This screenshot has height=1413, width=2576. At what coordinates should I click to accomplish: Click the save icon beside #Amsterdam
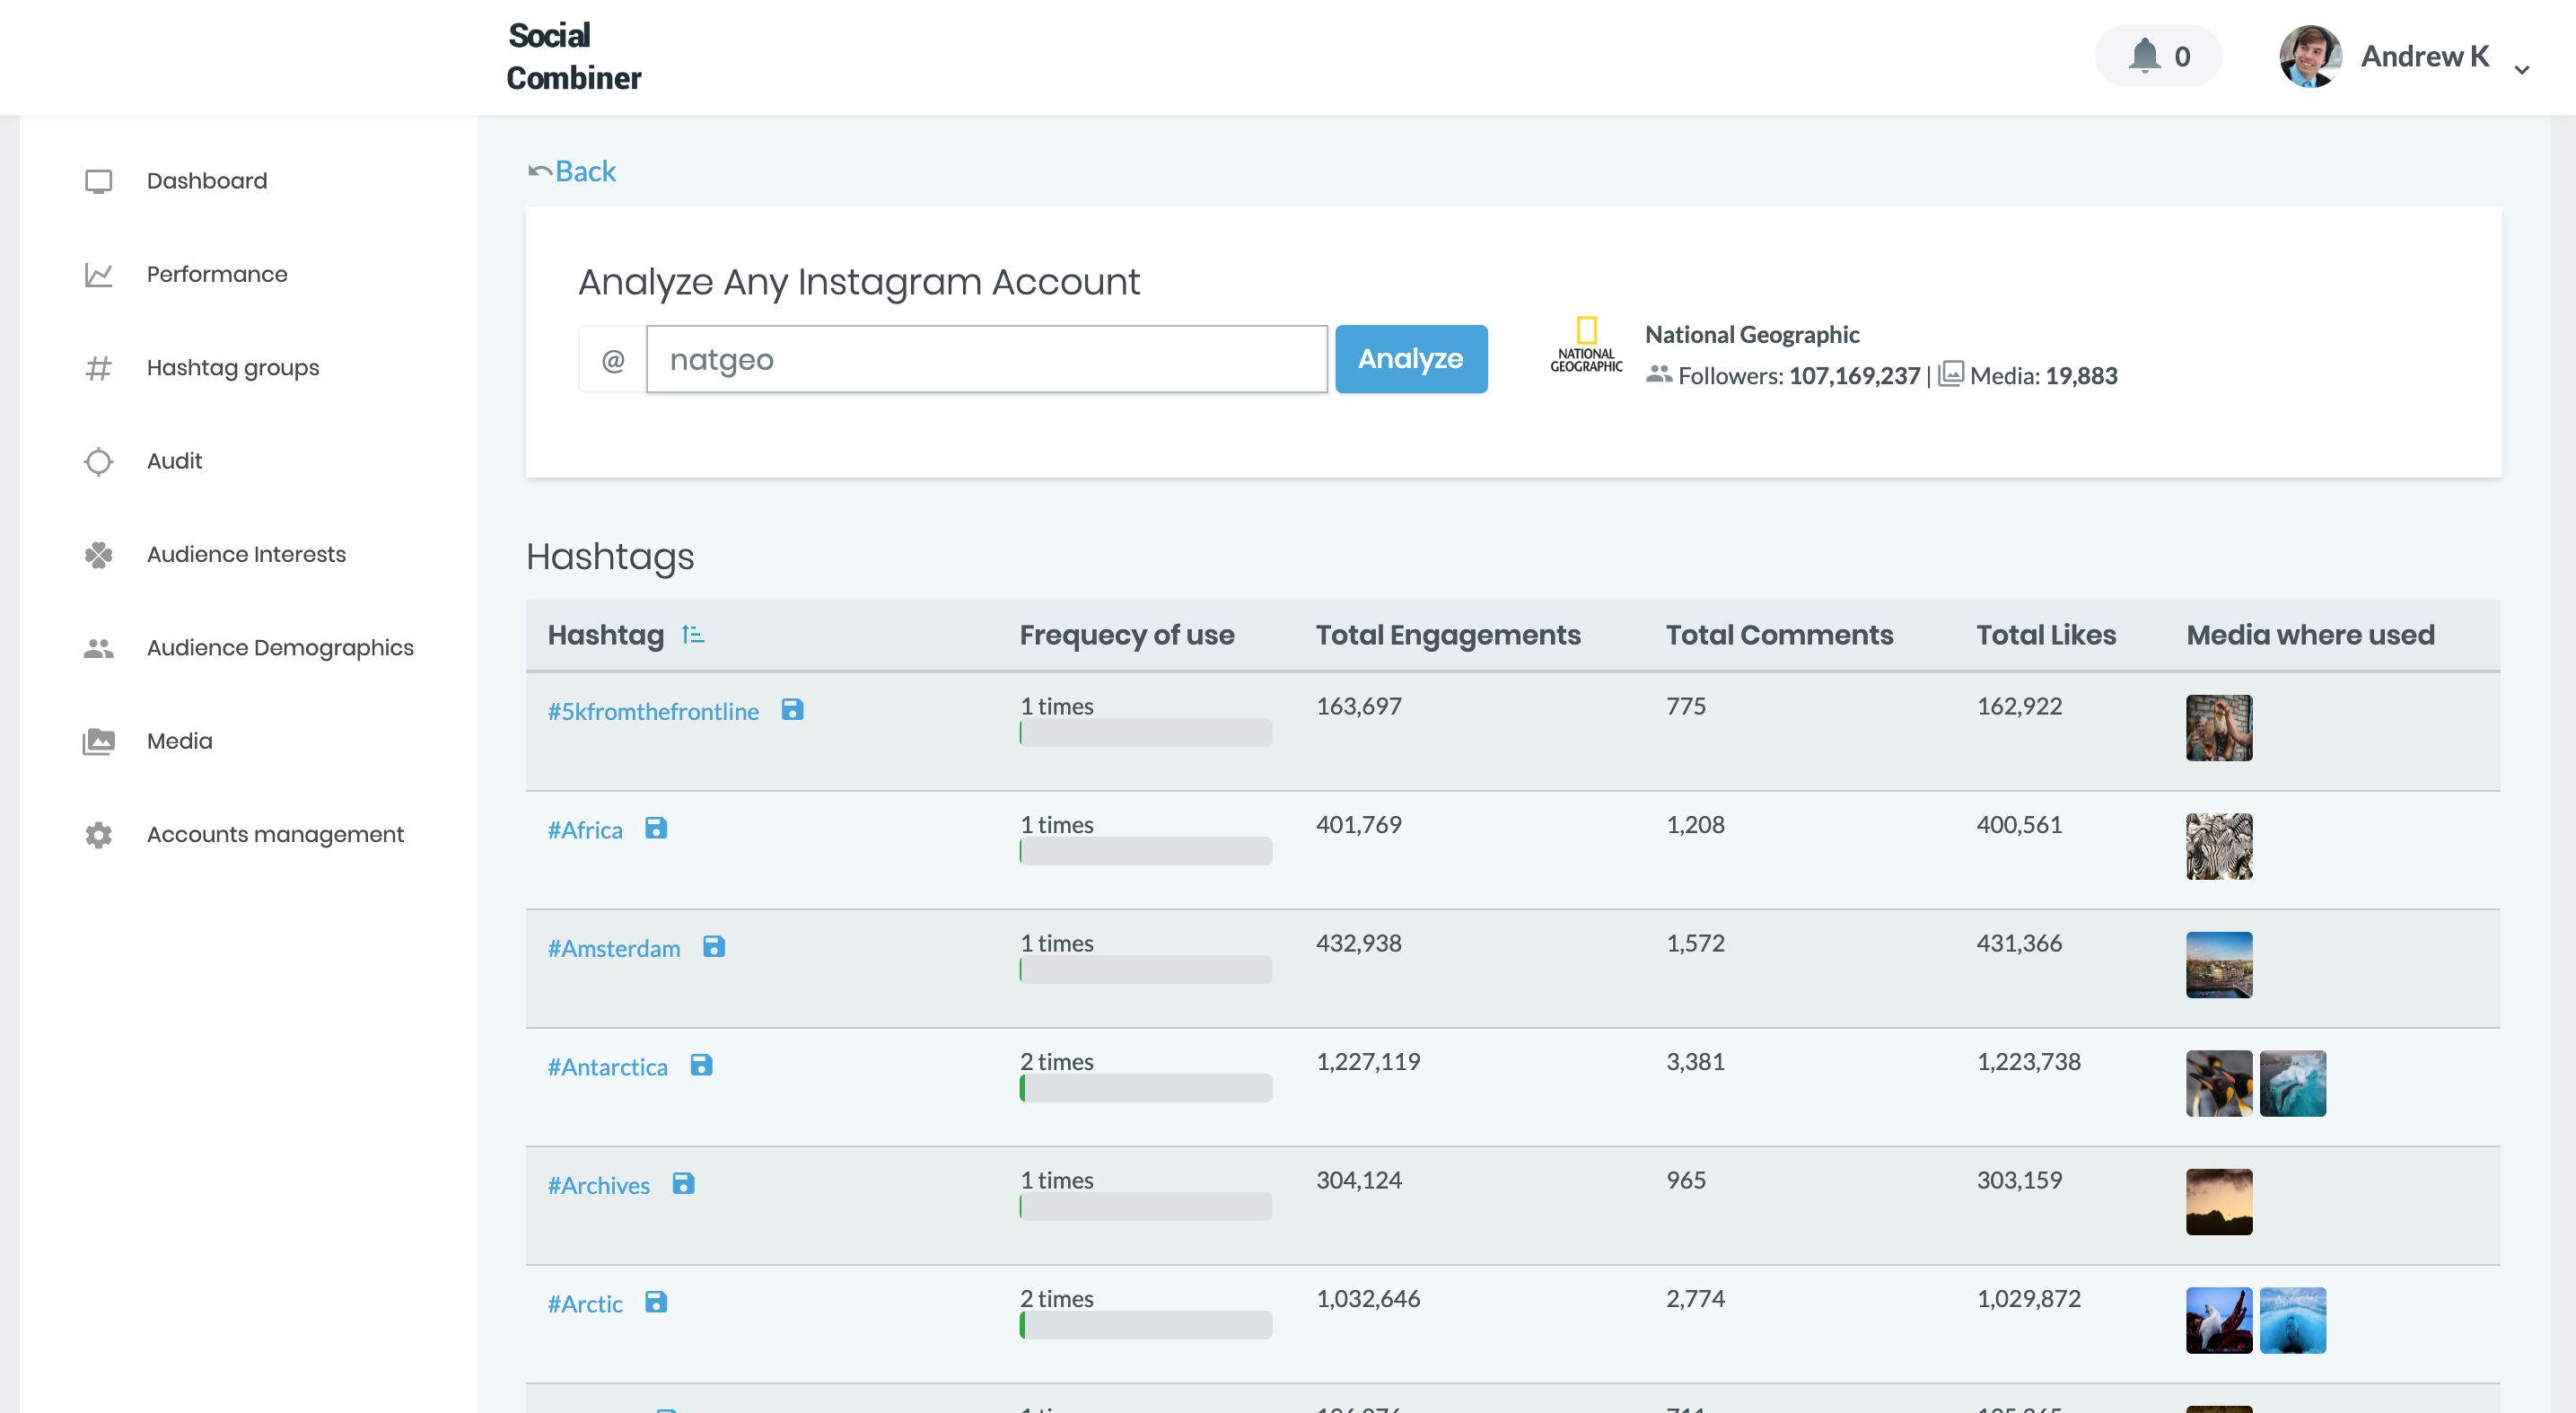tap(713, 946)
